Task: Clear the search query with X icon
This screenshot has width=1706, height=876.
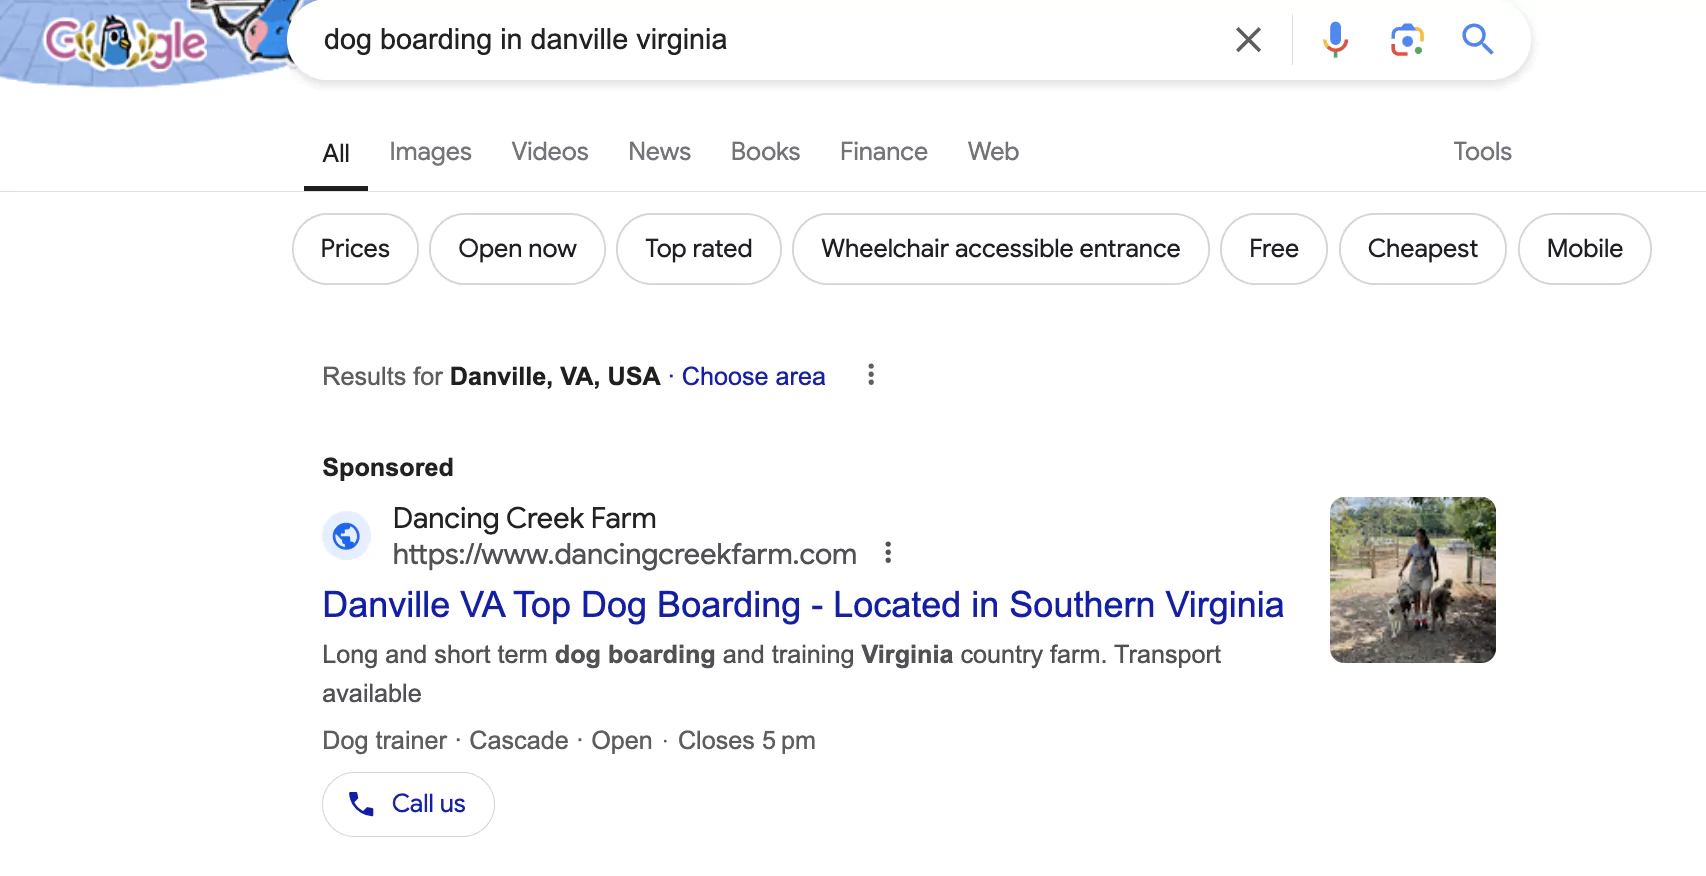Action: tap(1248, 40)
